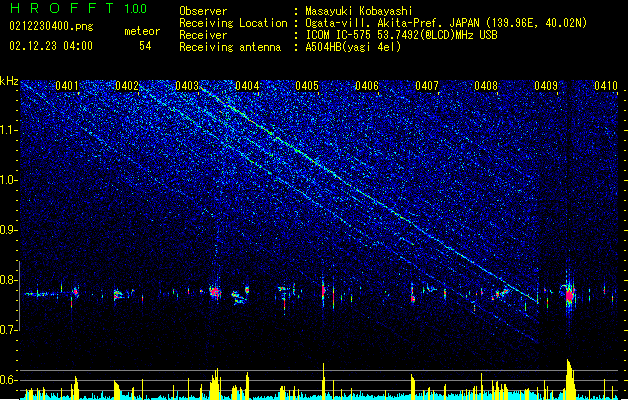
Task: Select the version number 1.00
Action: 136,9
